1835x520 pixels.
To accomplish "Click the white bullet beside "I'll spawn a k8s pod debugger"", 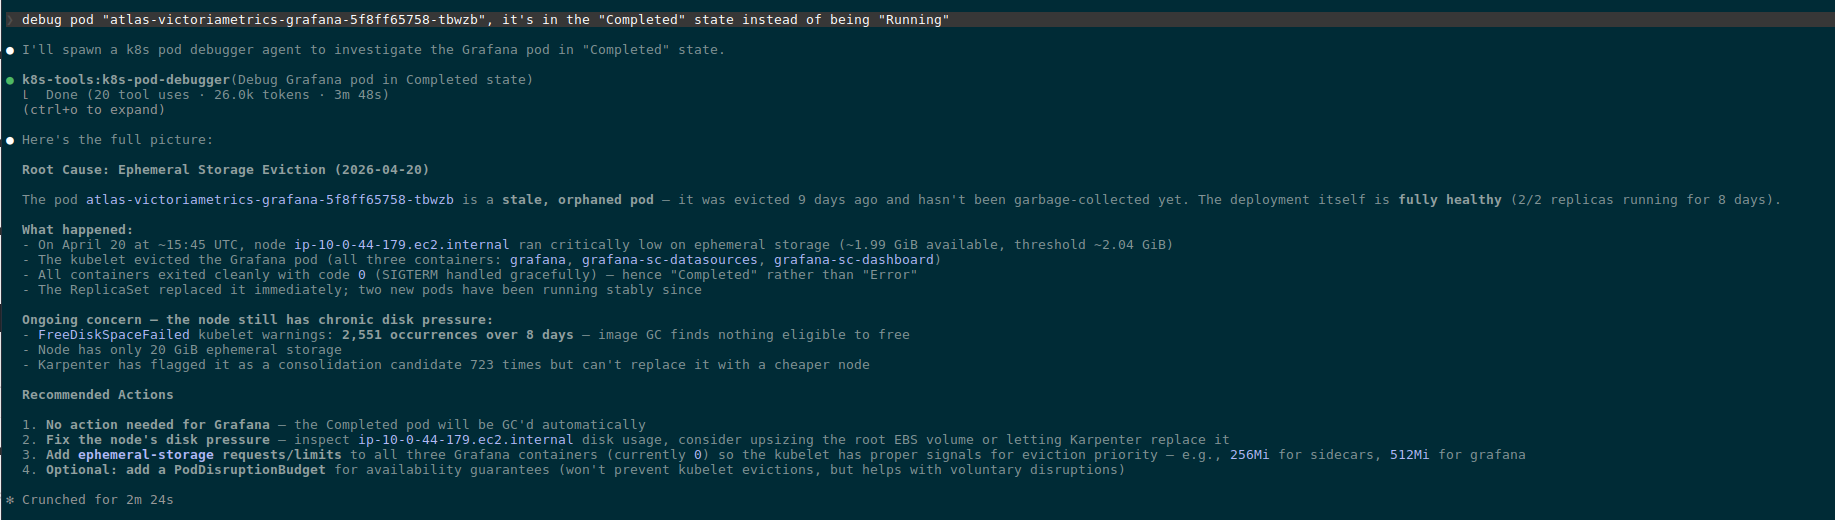I will coord(10,50).
